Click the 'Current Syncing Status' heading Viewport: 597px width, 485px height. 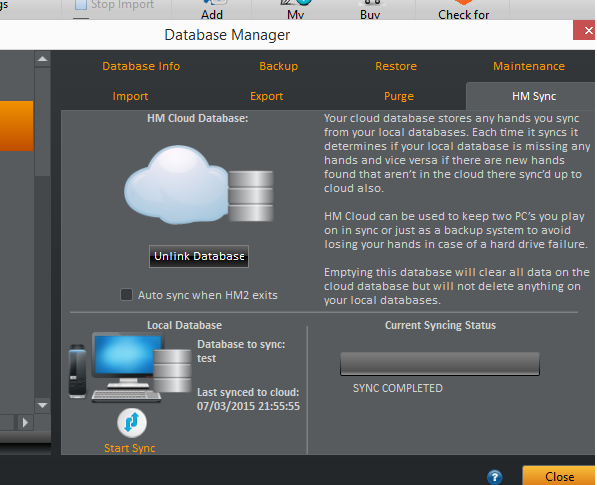point(440,325)
